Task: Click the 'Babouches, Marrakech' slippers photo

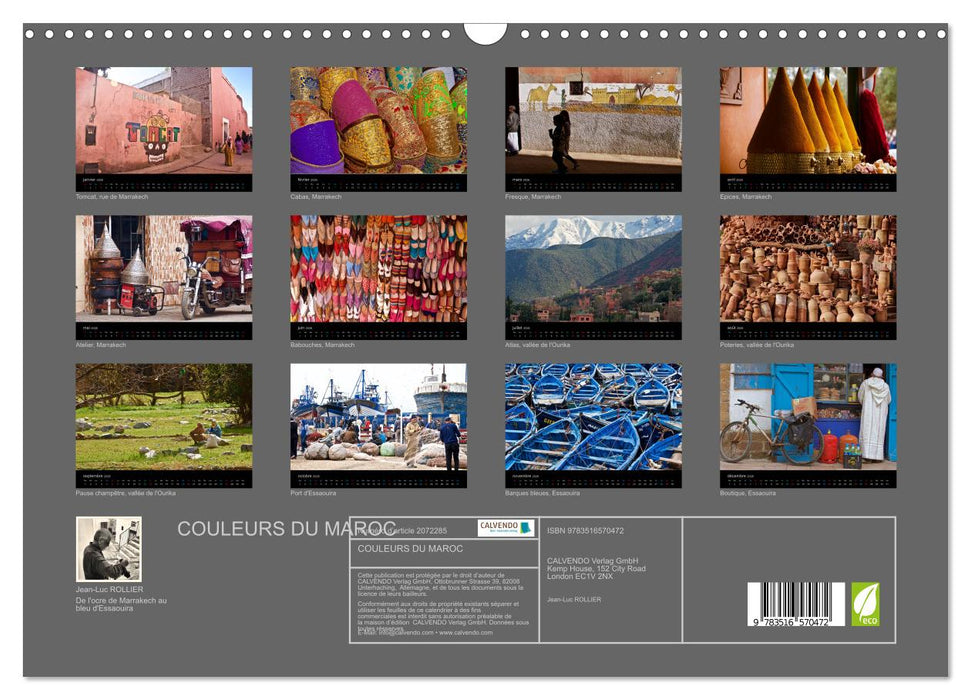Action: click(x=375, y=270)
